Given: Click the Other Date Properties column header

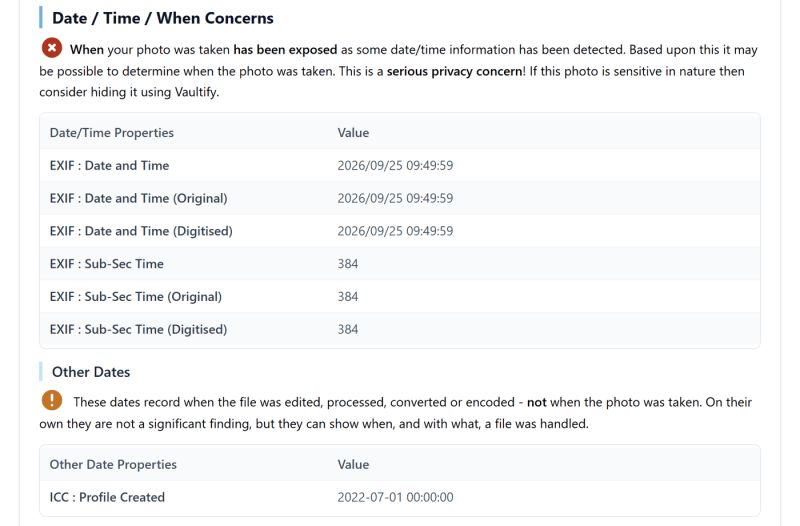Looking at the screenshot, I should tap(113, 464).
